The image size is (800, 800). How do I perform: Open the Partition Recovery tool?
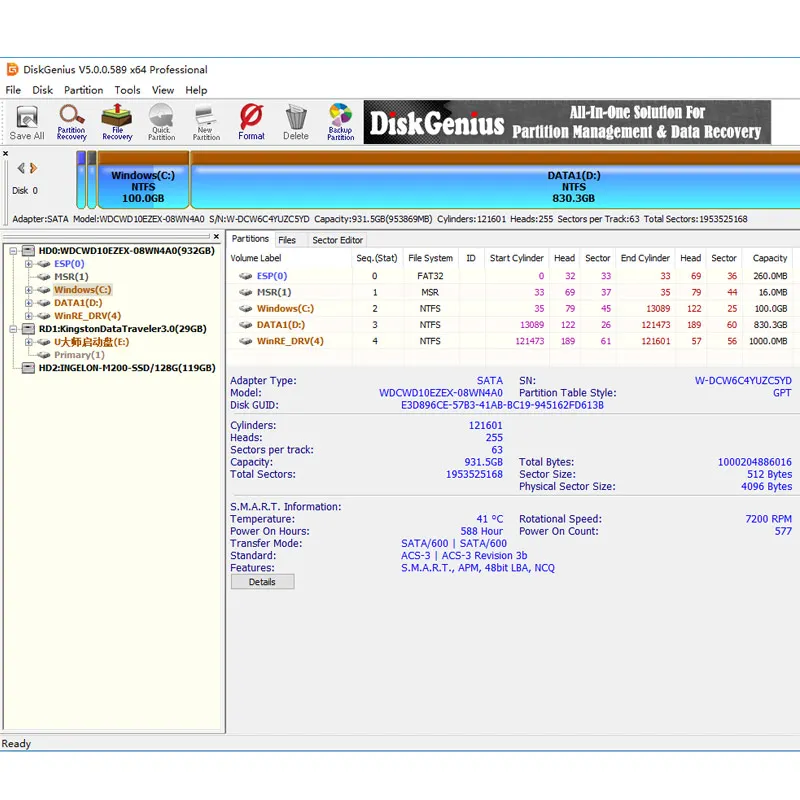[71, 122]
